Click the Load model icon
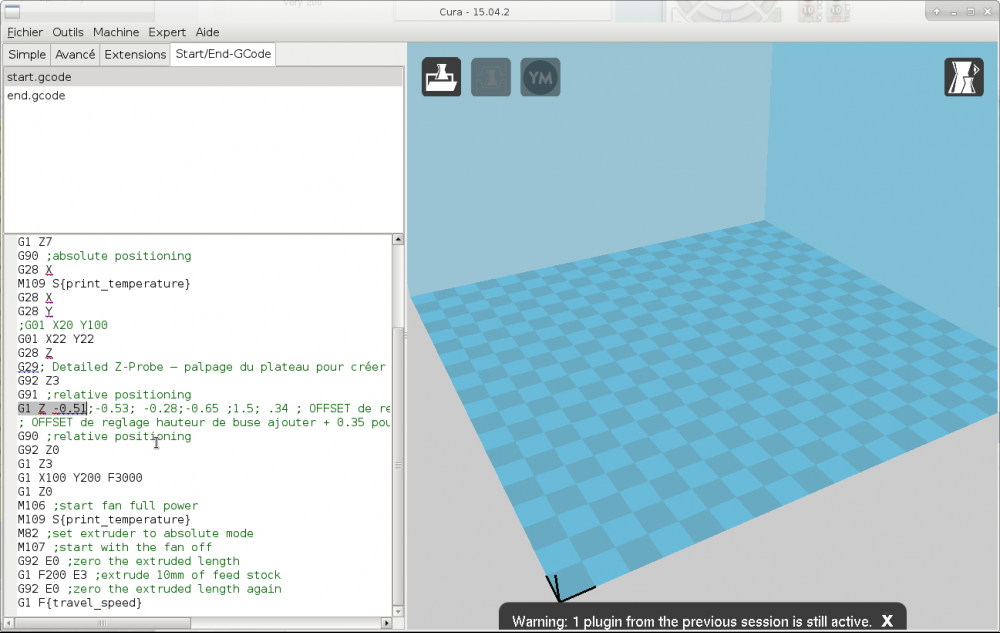The width and height of the screenshot is (1000, 633). point(441,77)
